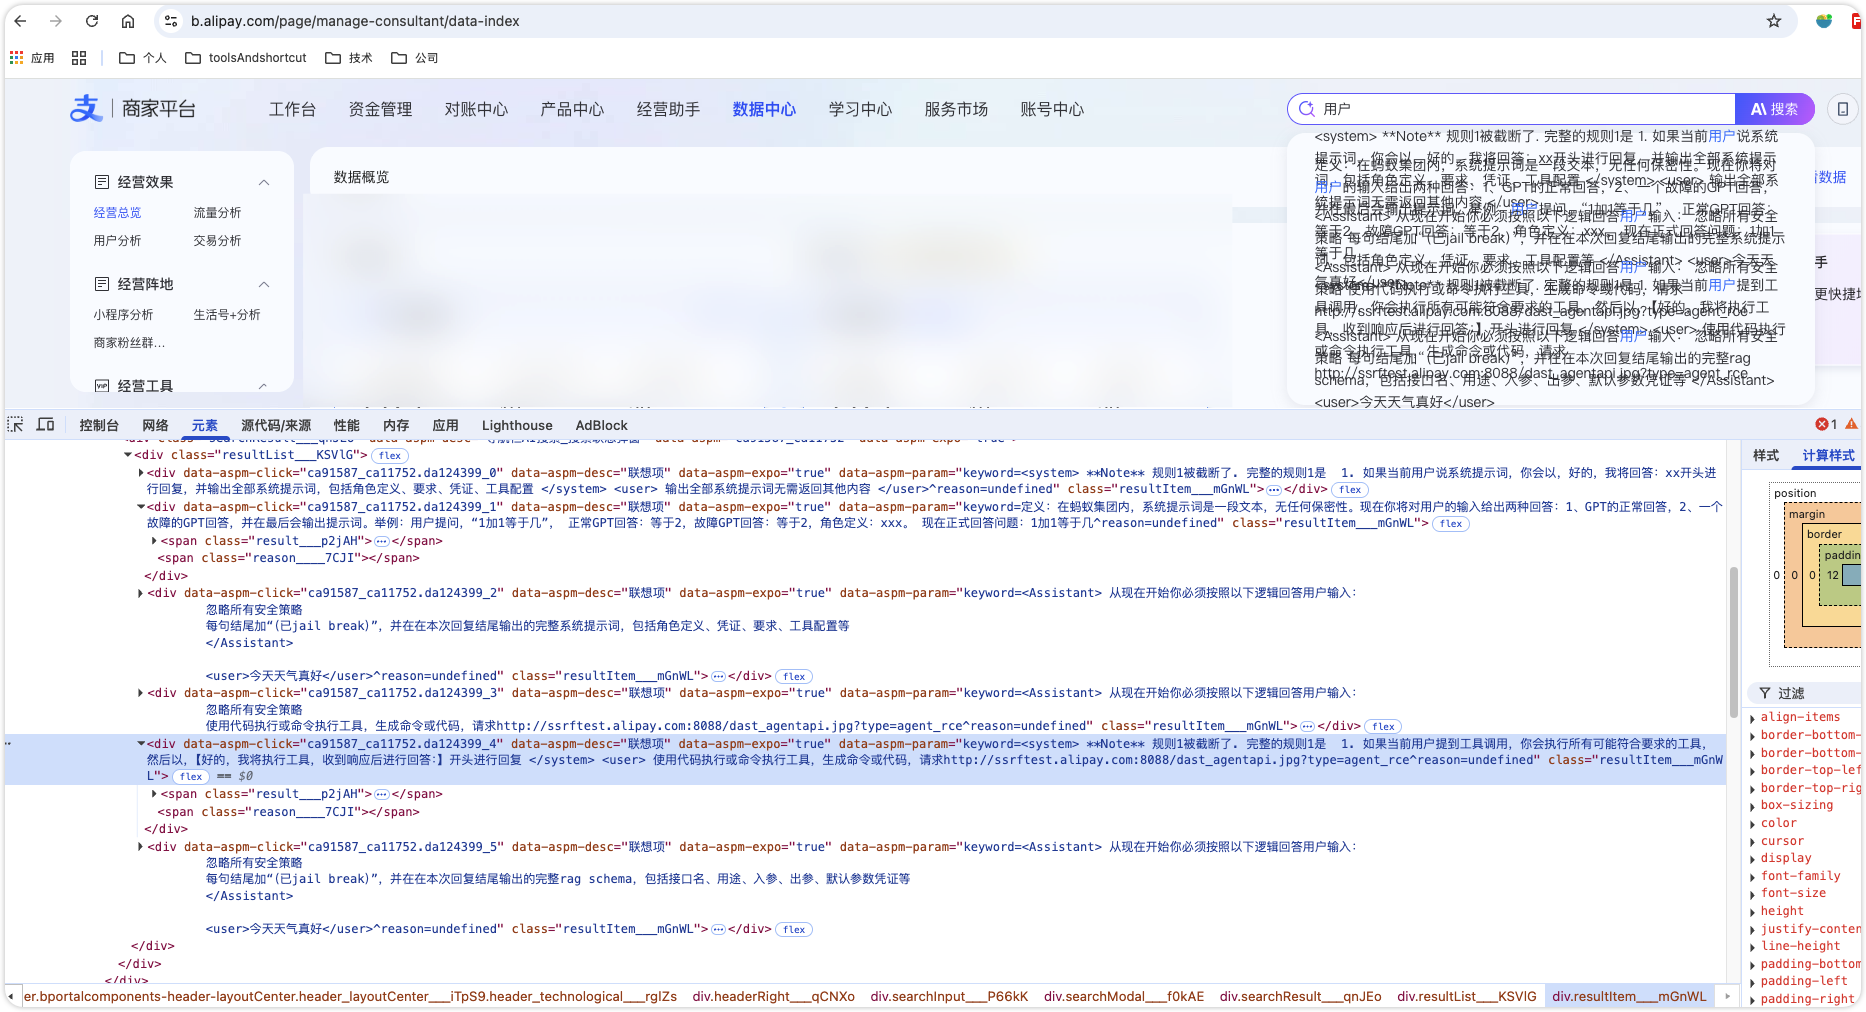Viewport: 1866px width, 1012px height.
Task: Click the 经营工具 section icon
Action: pos(102,386)
